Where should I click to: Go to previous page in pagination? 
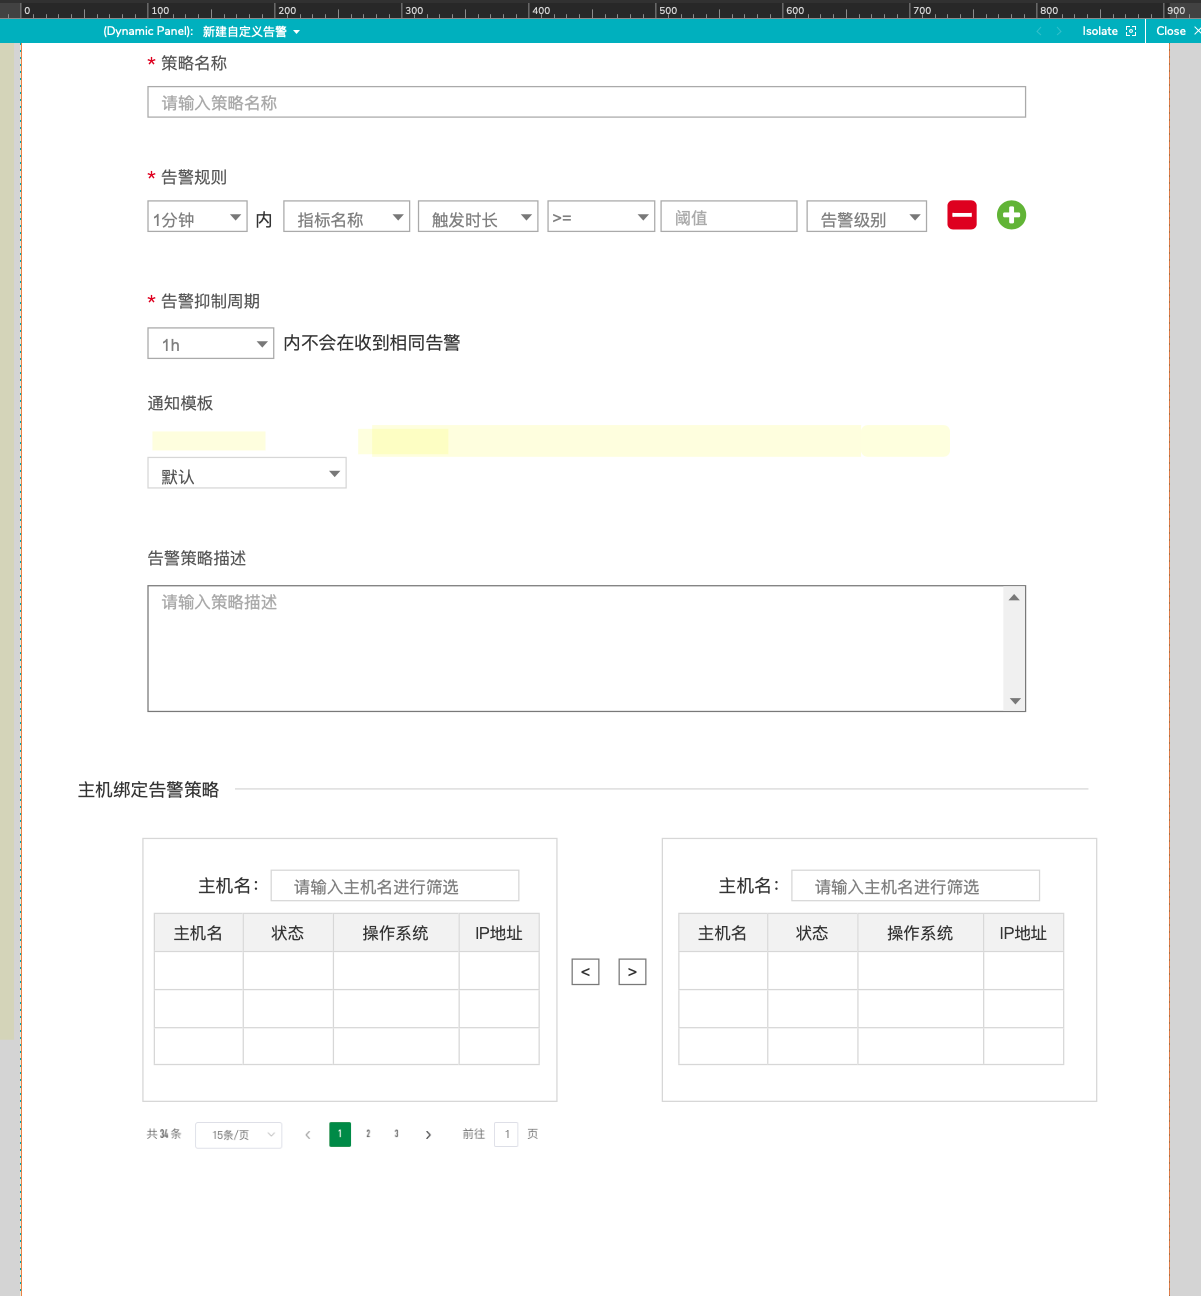[x=308, y=1135]
